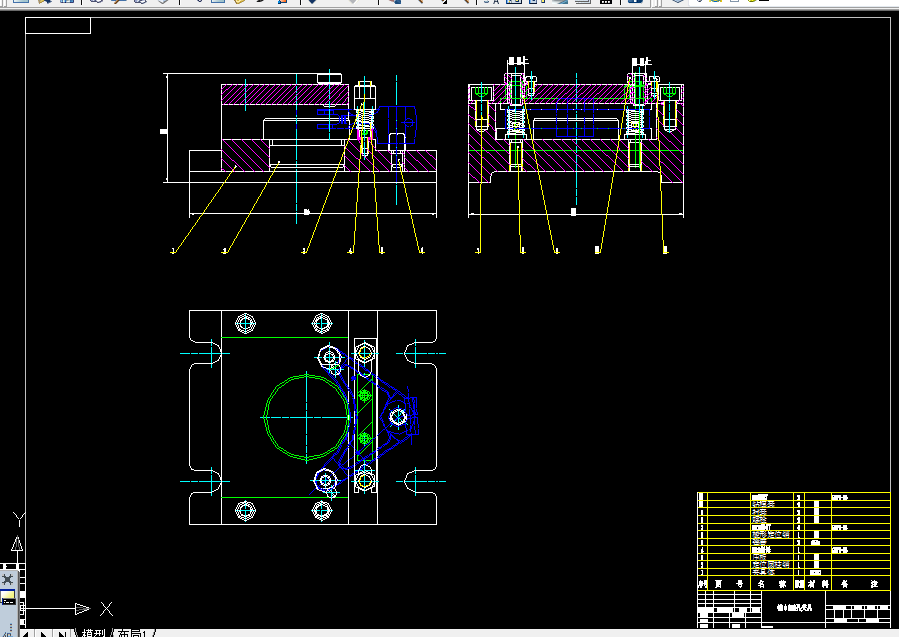Select the 备注 header in title block

tap(859, 584)
